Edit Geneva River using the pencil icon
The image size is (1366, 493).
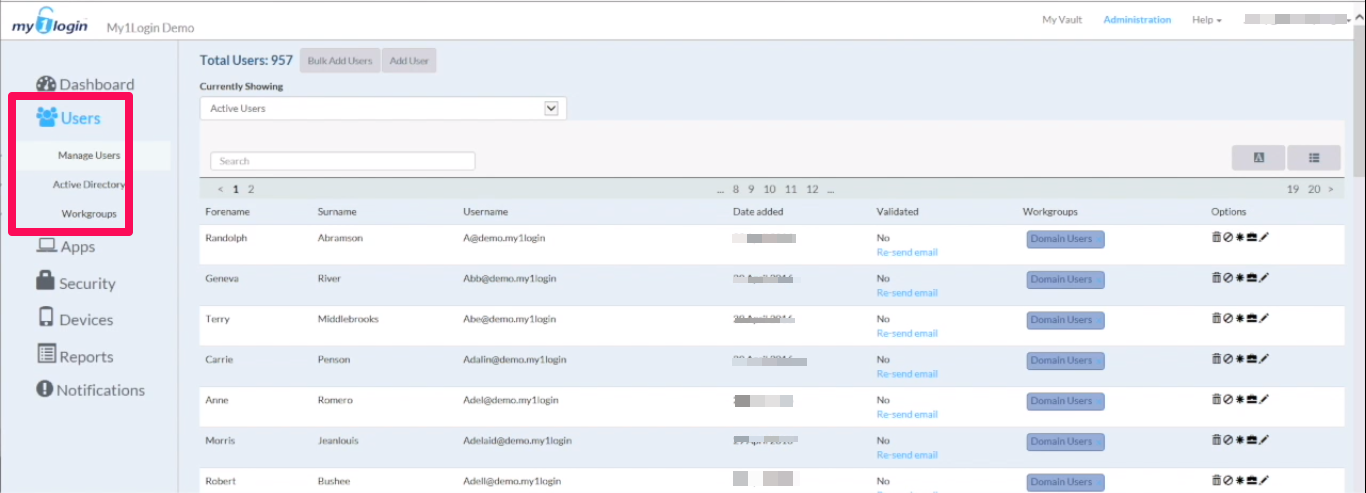point(1264,278)
